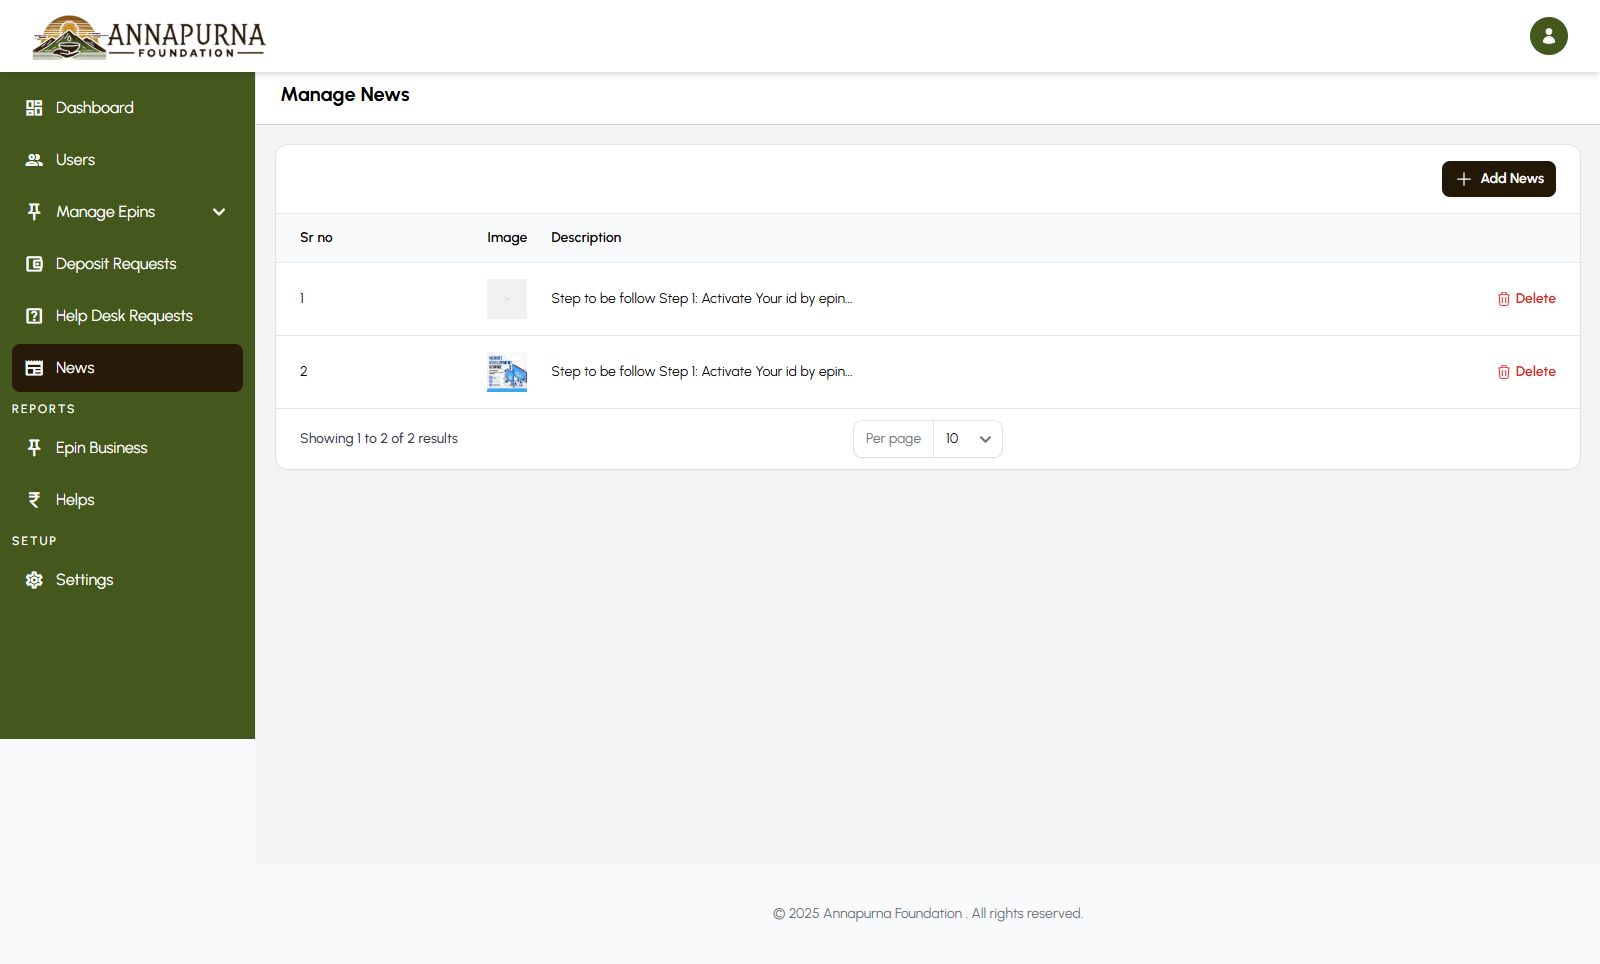The width and height of the screenshot is (1600, 964).
Task: Select the News menu item
Action: [127, 368]
